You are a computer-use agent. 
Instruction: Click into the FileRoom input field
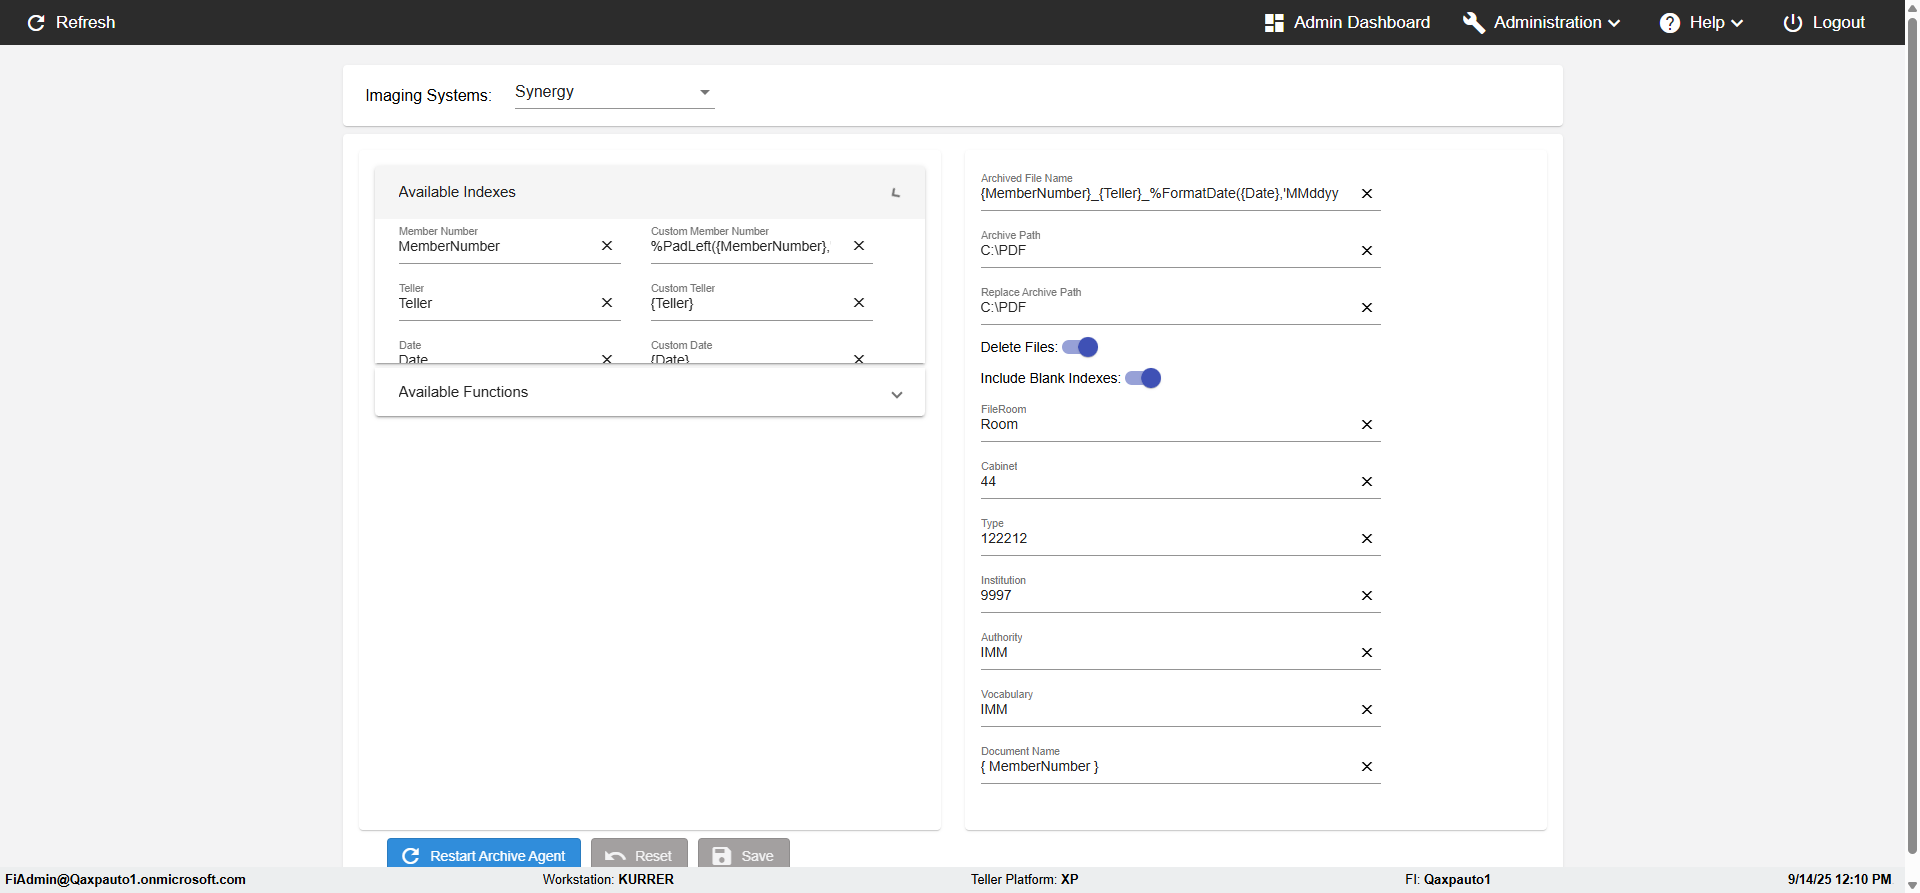pos(1165,425)
